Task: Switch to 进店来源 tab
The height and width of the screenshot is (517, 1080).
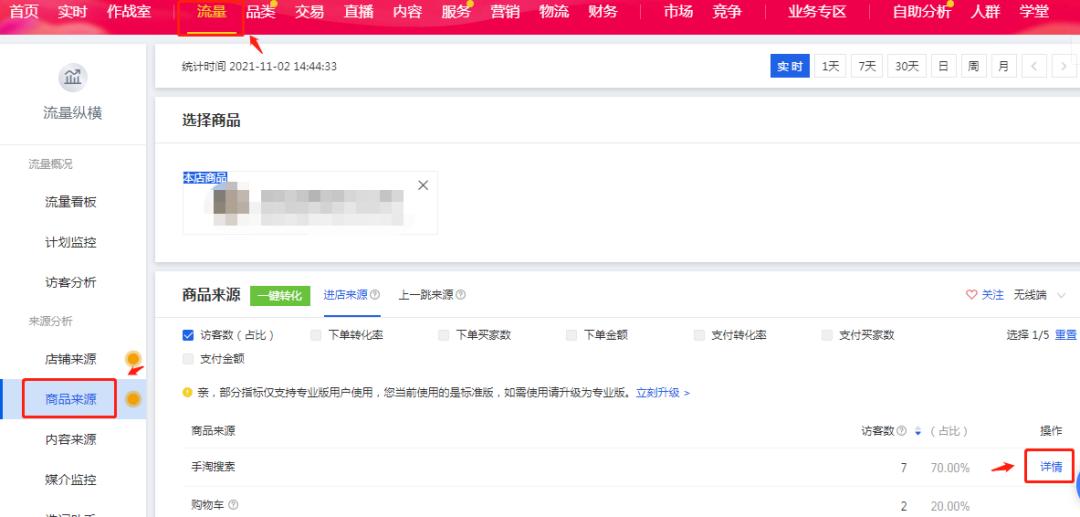Action: (346, 295)
